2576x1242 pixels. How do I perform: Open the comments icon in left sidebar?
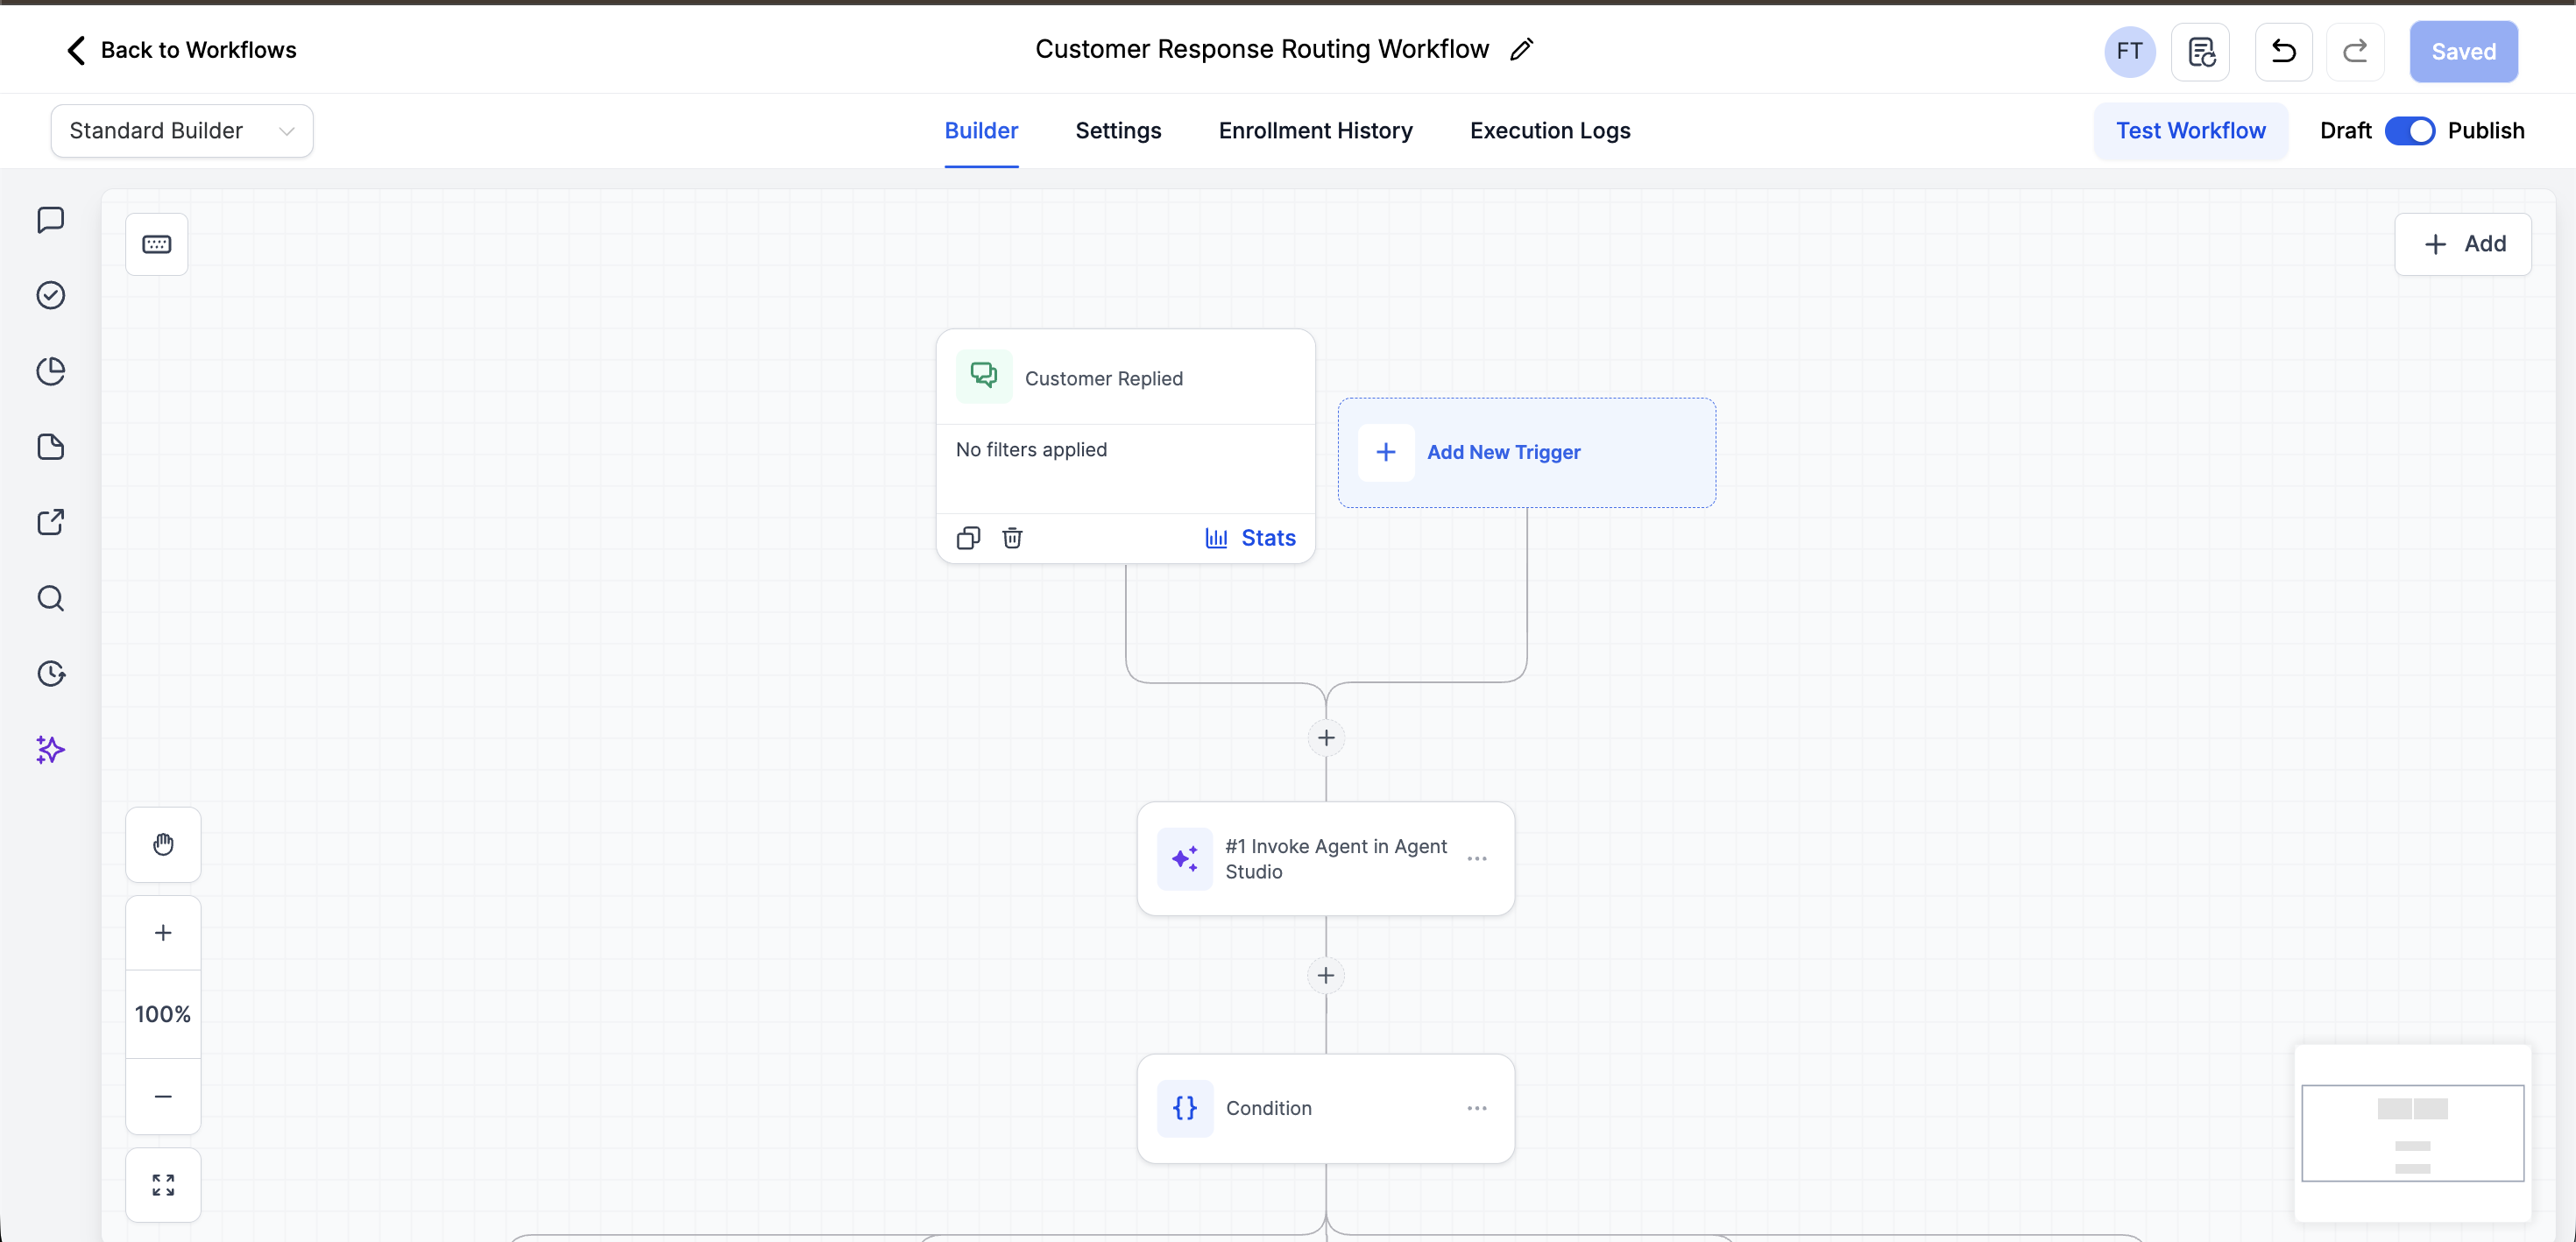[50, 220]
